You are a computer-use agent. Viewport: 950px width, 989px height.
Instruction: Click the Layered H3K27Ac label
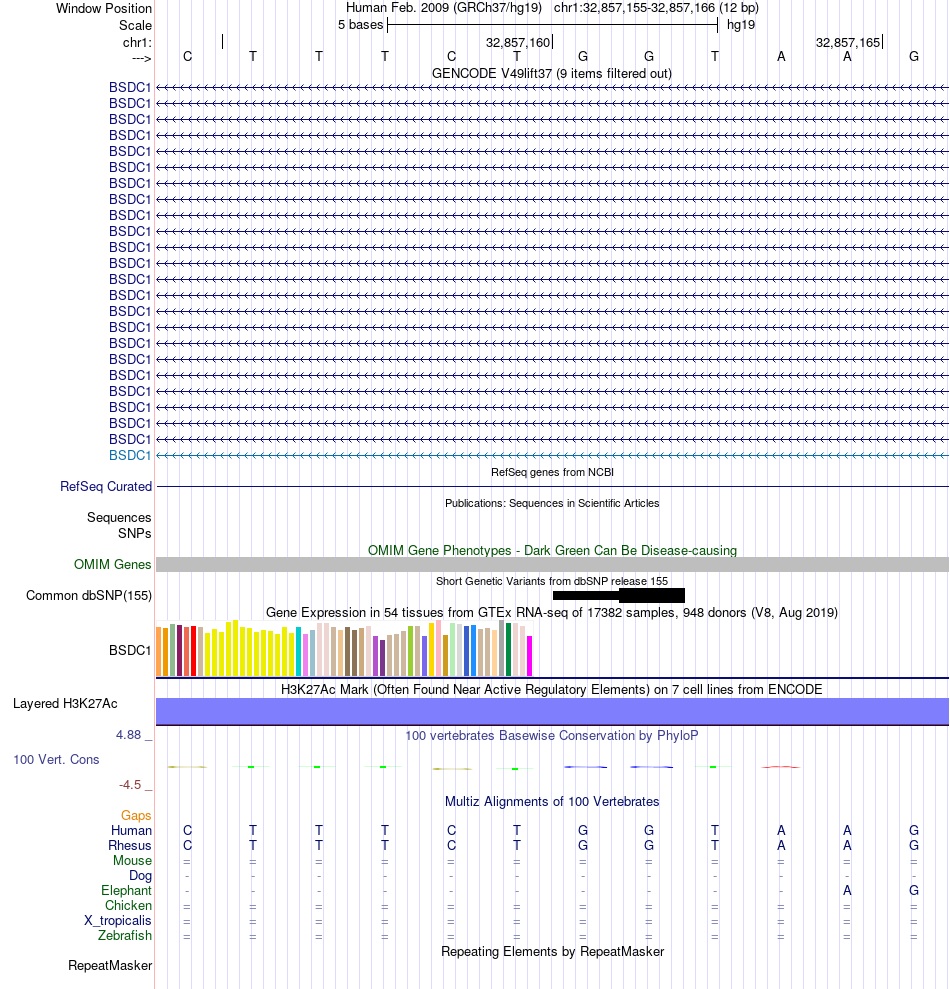click(x=65, y=703)
